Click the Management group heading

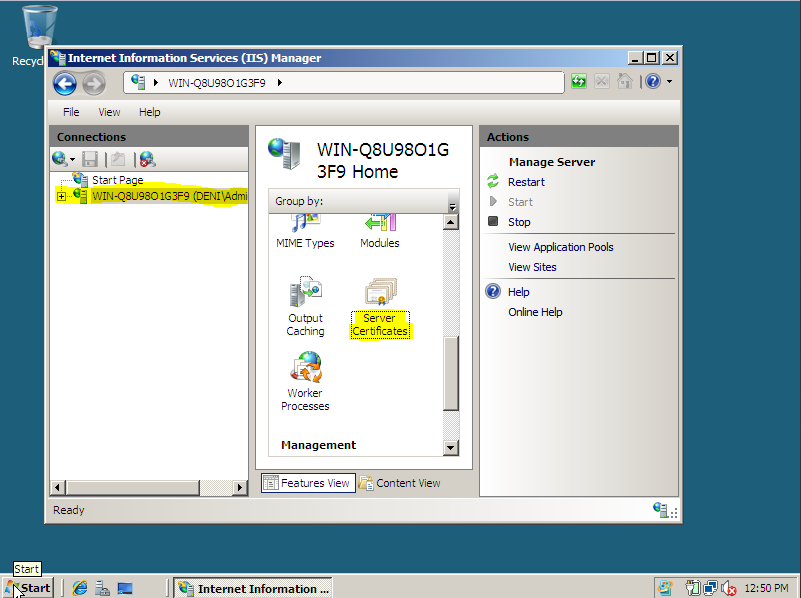click(318, 445)
